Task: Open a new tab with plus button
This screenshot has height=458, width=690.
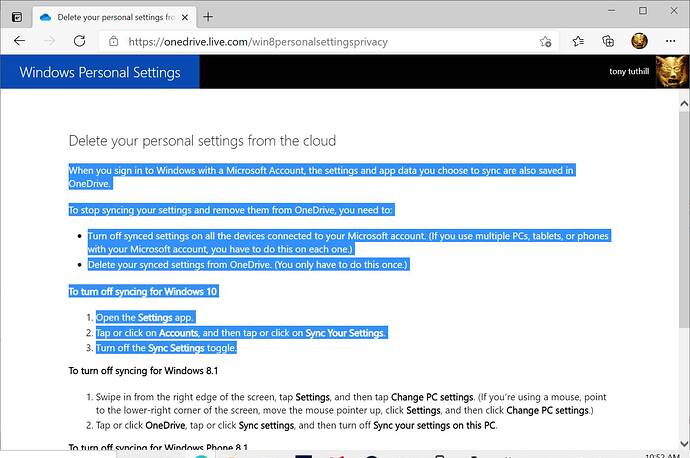Action: coord(208,17)
